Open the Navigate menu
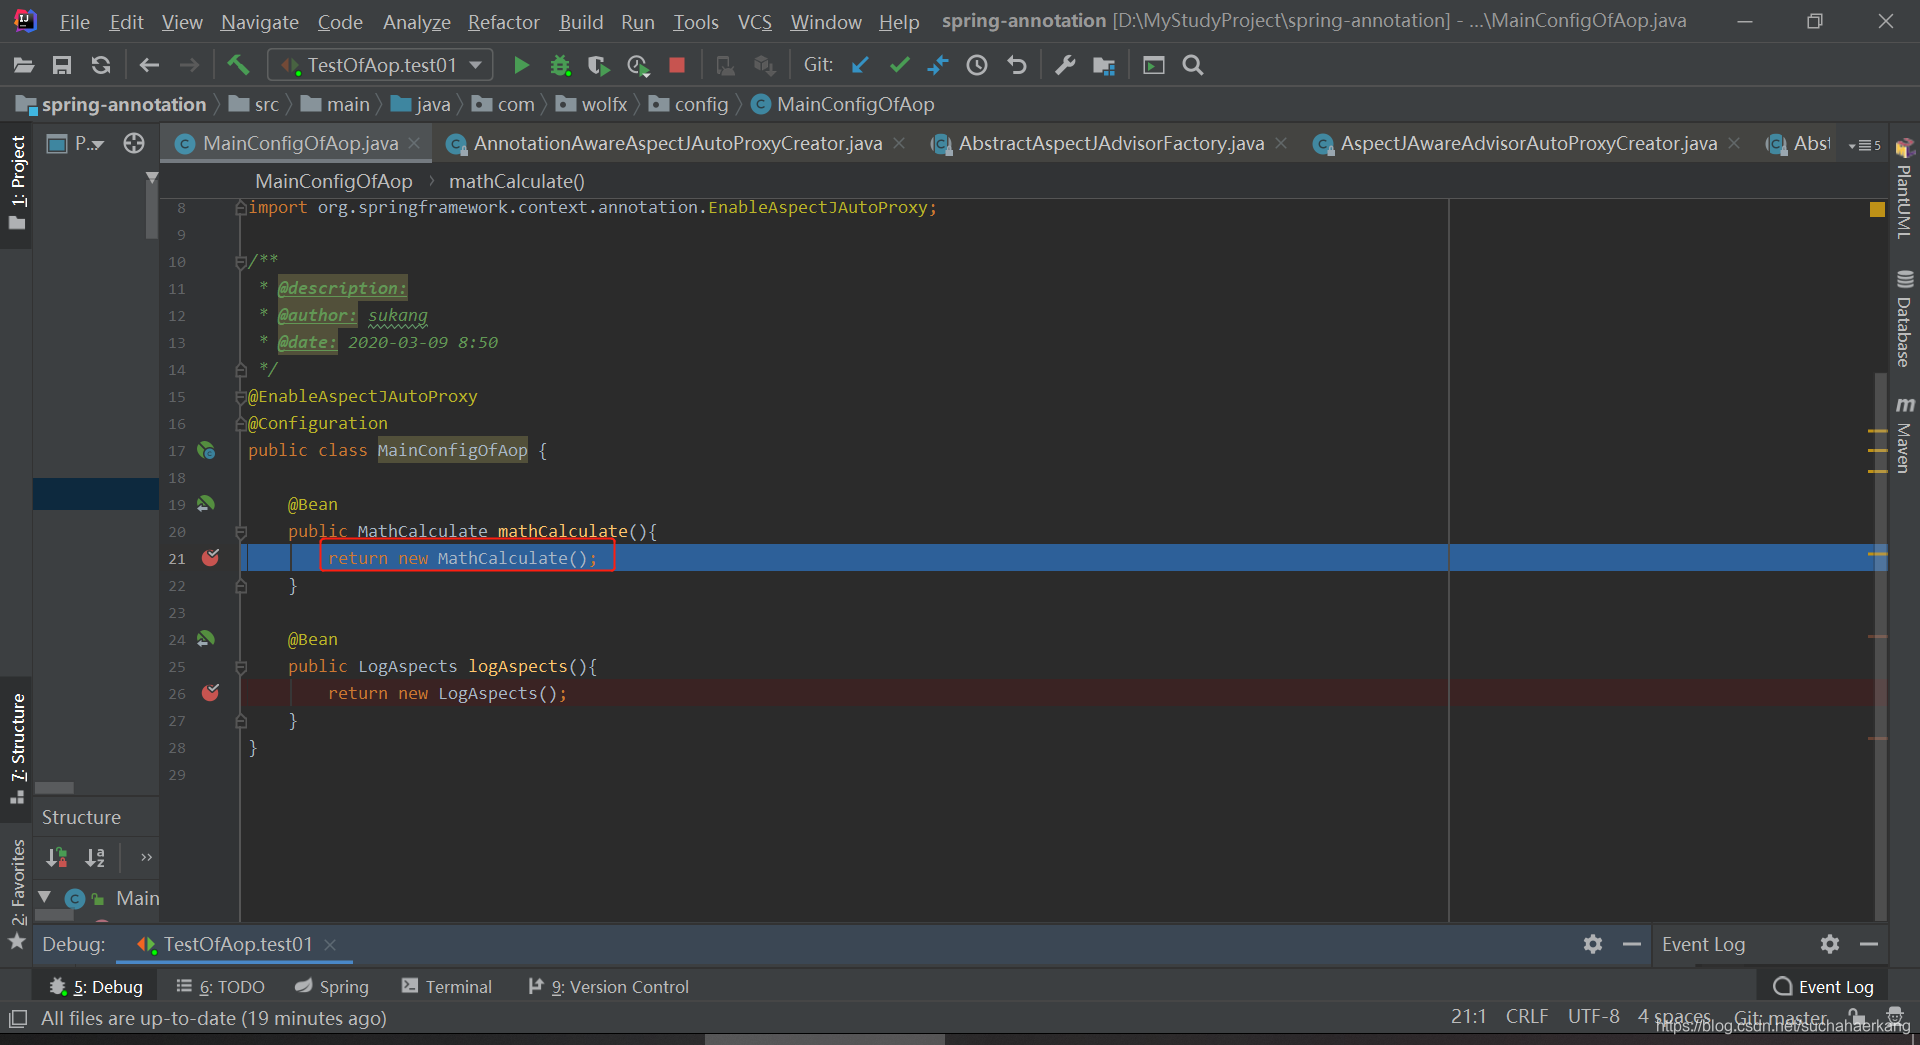This screenshot has width=1920, height=1045. [x=259, y=22]
